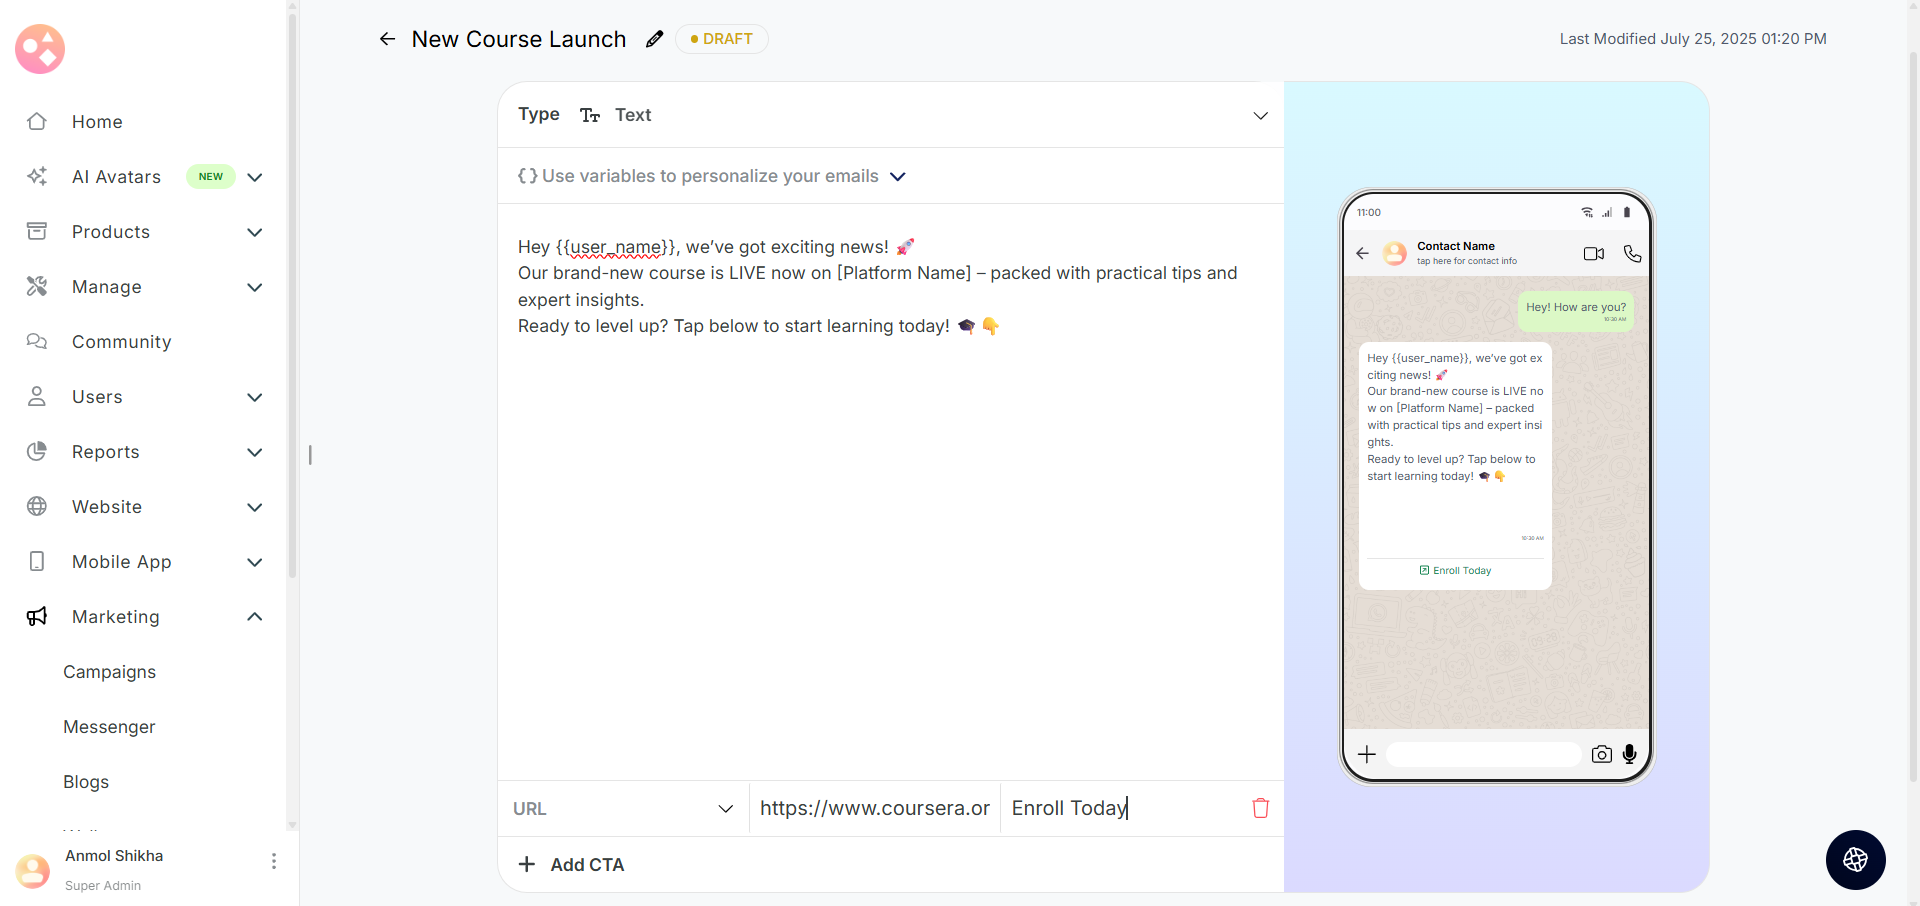Click the app logo in the sidebar
1920x906 pixels.
tap(40, 49)
